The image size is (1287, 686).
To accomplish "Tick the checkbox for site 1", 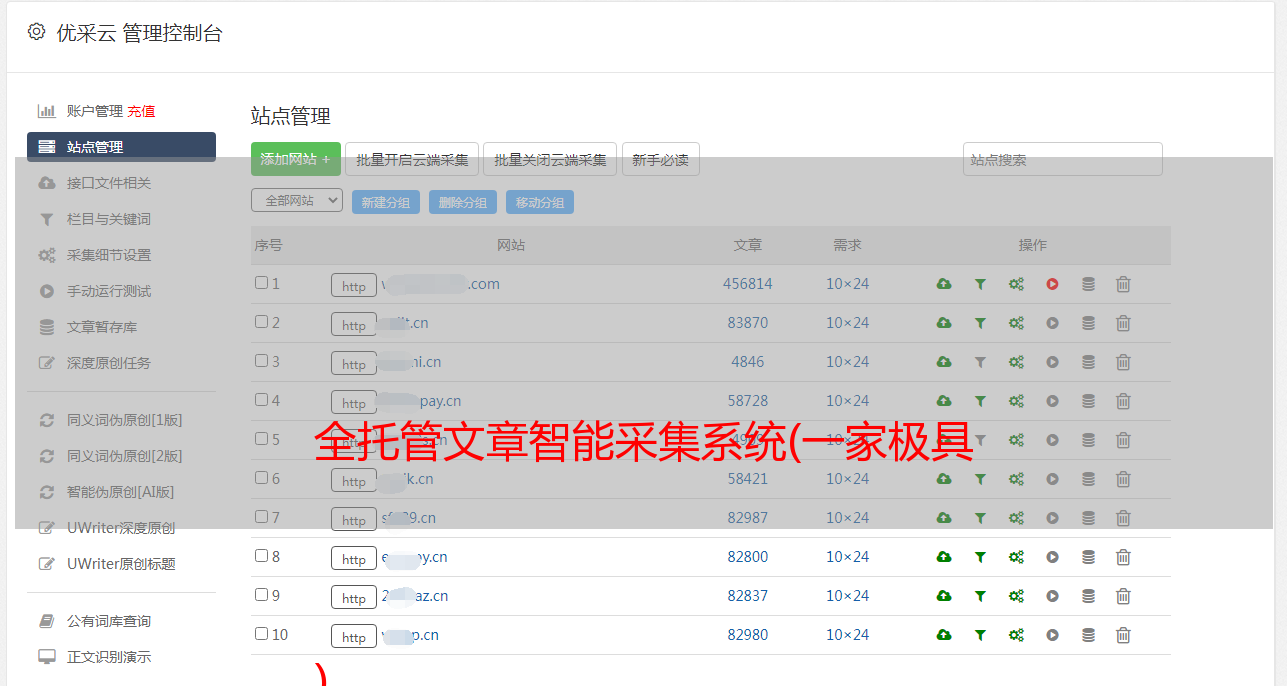I will tap(261, 283).
